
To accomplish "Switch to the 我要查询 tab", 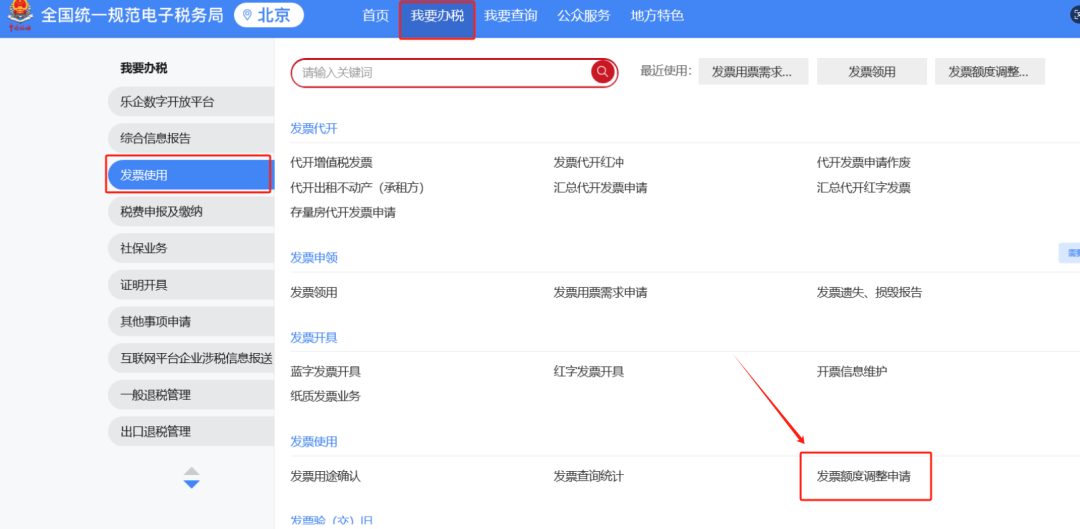I will click(510, 16).
